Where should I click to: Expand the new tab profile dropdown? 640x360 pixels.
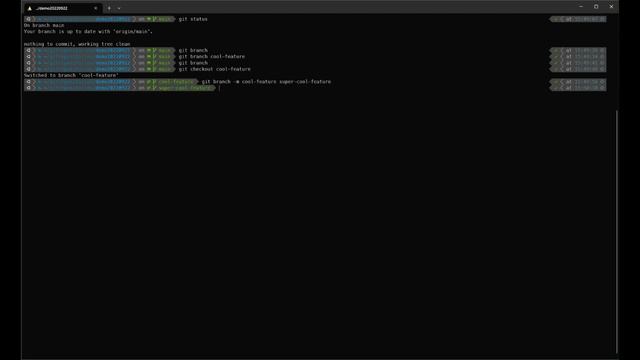point(119,8)
